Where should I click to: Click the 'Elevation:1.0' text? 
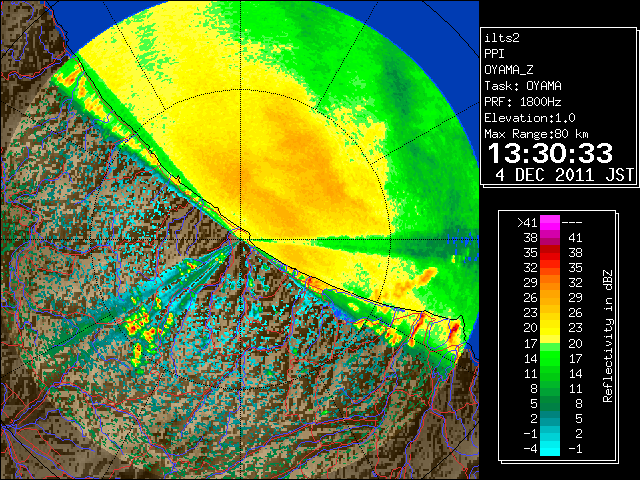(x=530, y=118)
